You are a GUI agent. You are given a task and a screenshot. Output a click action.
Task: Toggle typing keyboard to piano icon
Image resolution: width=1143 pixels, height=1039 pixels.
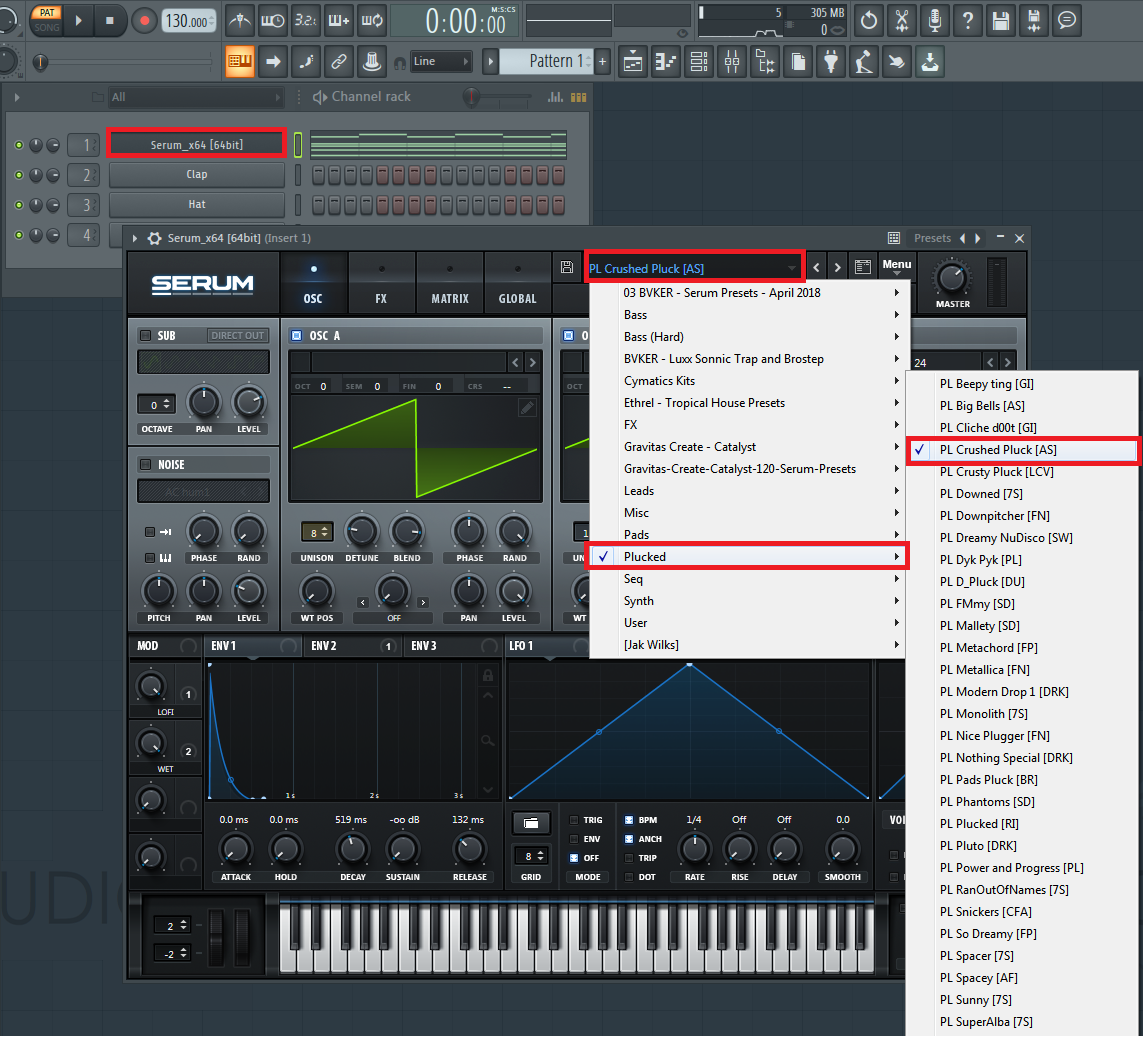click(x=239, y=62)
